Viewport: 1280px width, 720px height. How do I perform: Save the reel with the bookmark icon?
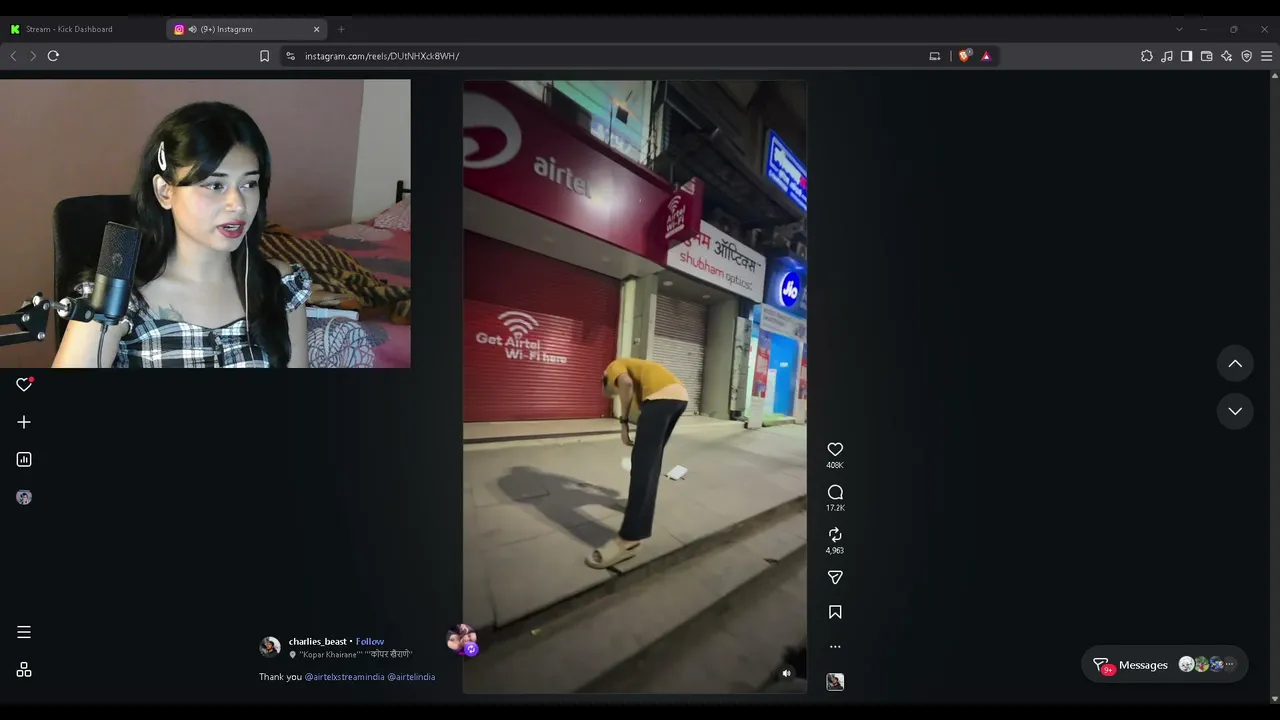coord(835,612)
